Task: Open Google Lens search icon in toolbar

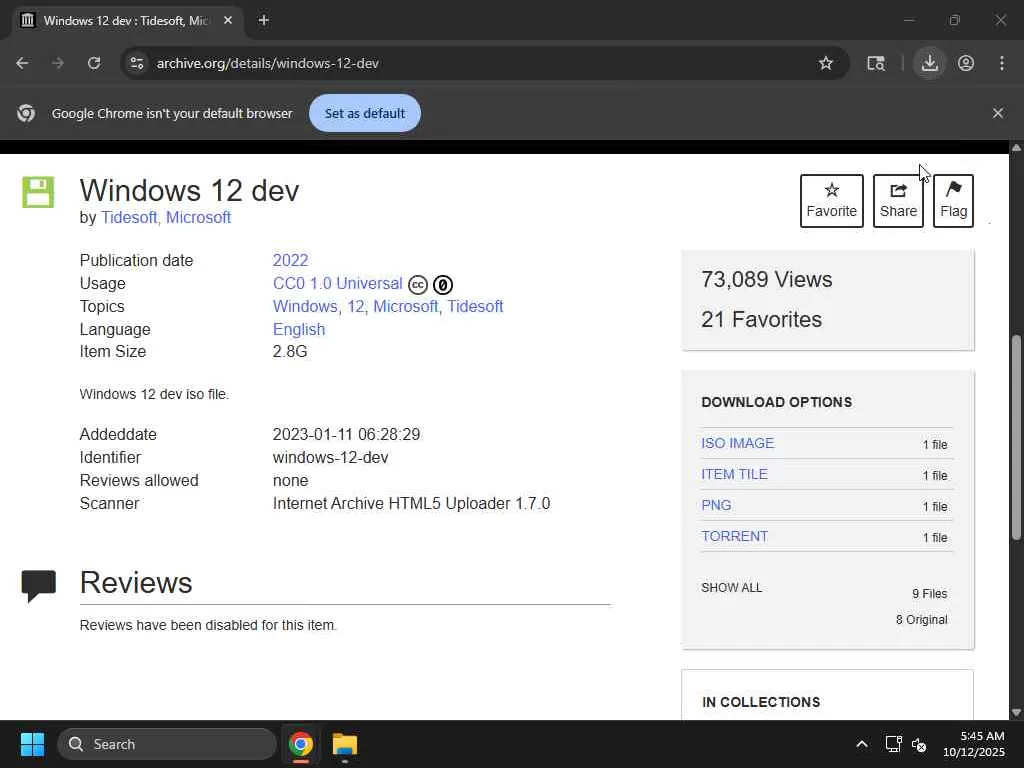Action: click(x=876, y=63)
